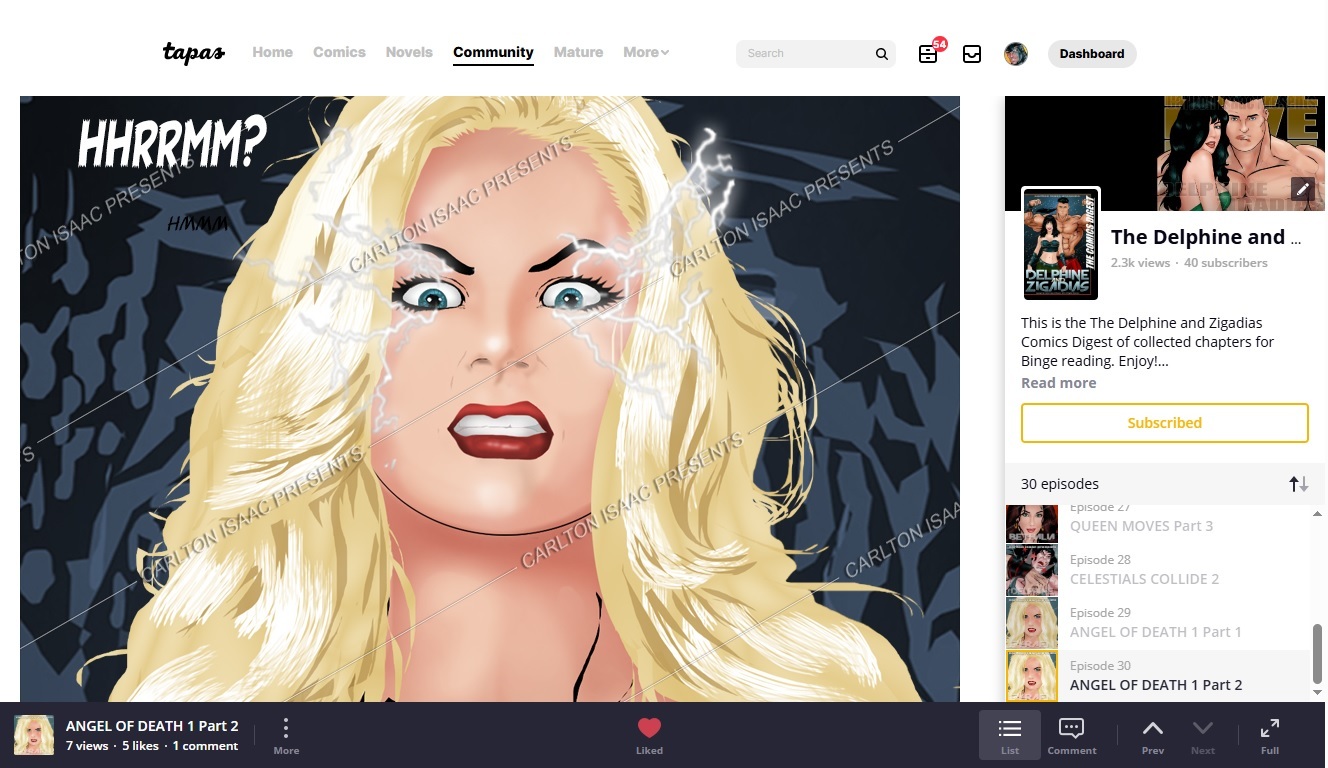The image size is (1328, 768).
Task: Click the user profile avatar
Action: (x=1016, y=54)
